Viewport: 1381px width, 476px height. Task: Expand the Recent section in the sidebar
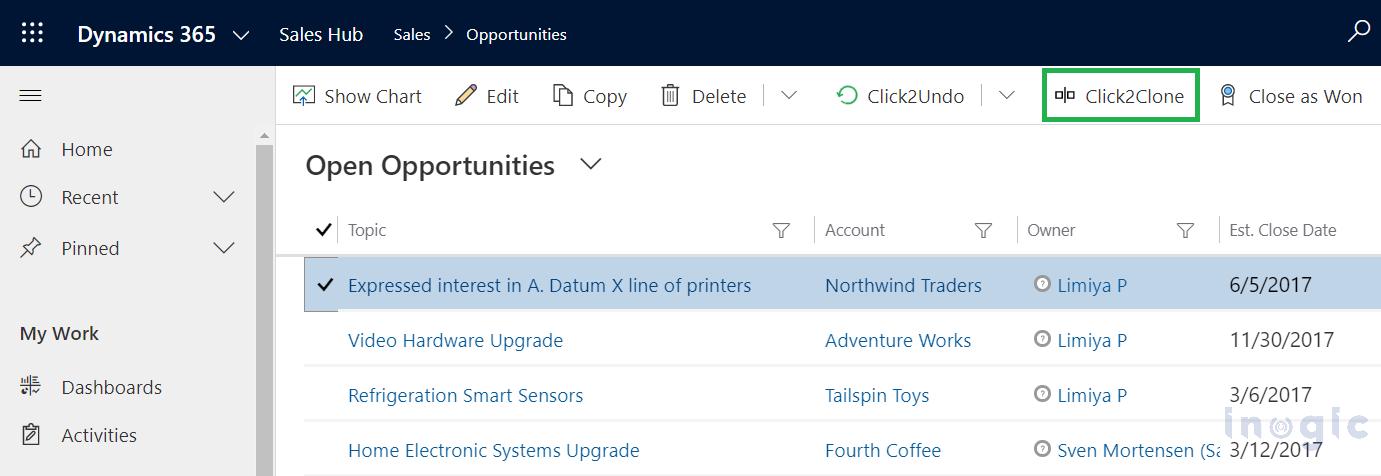(224, 198)
